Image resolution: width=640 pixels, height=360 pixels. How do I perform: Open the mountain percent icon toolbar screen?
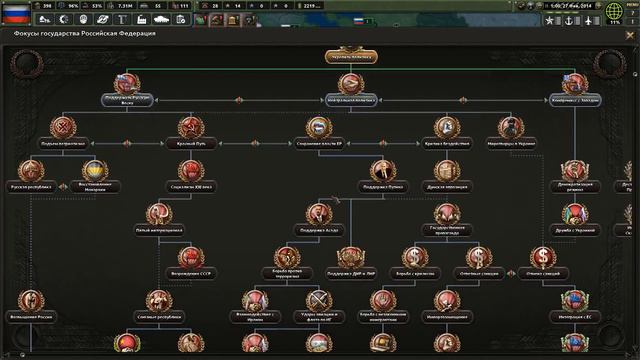pos(44,19)
